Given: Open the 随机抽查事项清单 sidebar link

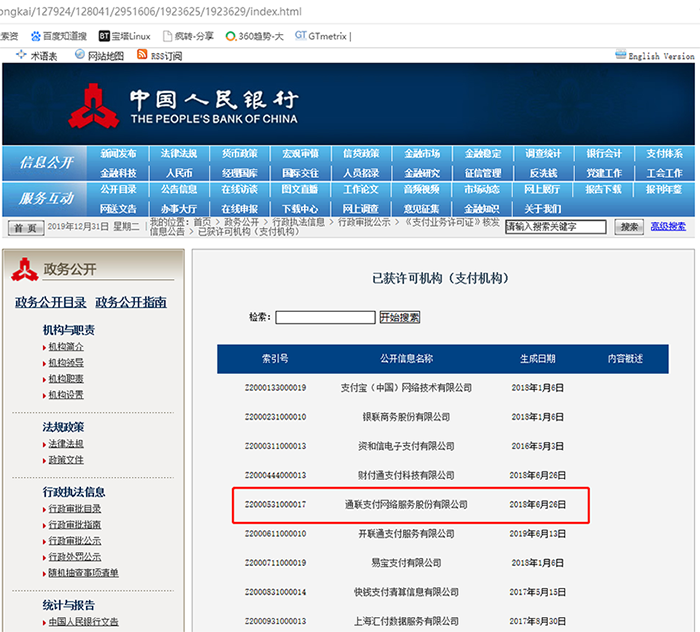Looking at the screenshot, I should (x=83, y=573).
